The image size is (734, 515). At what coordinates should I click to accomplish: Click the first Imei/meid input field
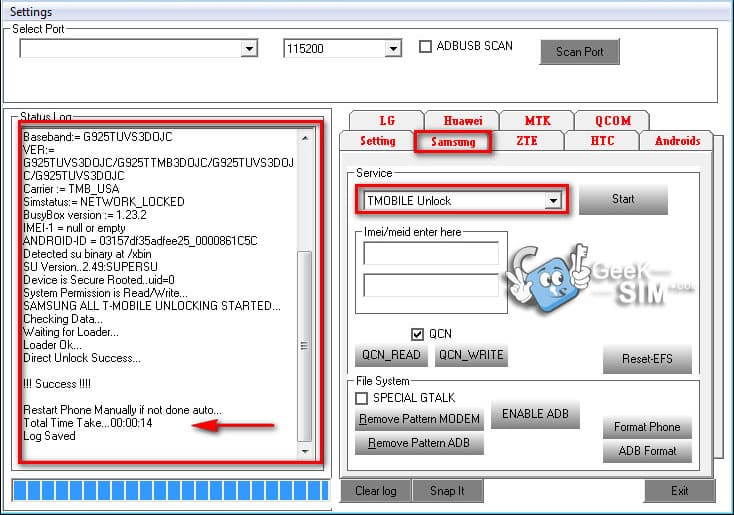click(x=430, y=254)
